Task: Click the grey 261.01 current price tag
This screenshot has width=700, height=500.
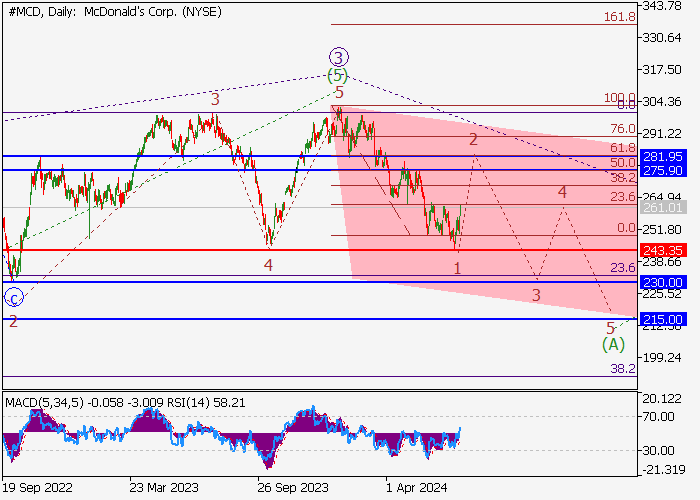Action: tap(663, 207)
